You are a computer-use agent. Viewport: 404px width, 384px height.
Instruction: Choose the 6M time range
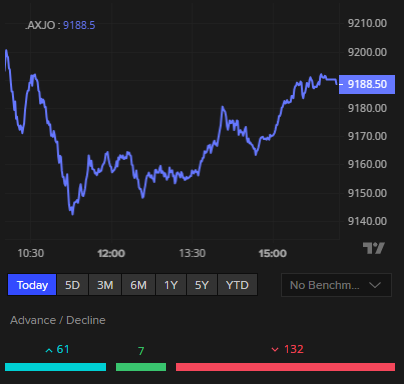(138, 285)
